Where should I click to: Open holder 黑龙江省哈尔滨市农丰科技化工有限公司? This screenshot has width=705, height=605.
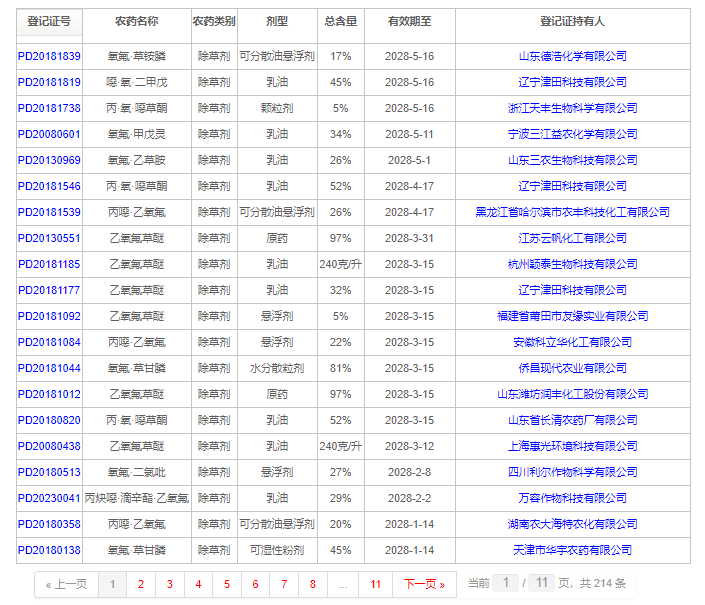point(572,212)
